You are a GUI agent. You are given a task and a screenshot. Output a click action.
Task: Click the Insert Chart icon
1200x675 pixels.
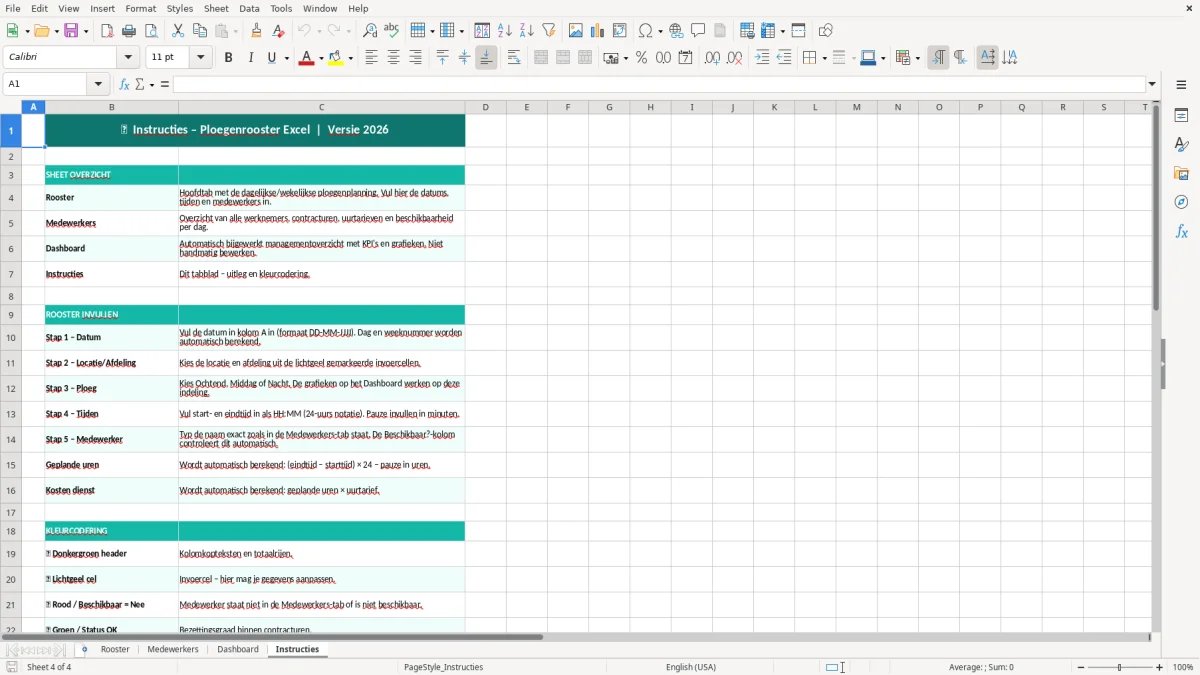[x=598, y=31]
